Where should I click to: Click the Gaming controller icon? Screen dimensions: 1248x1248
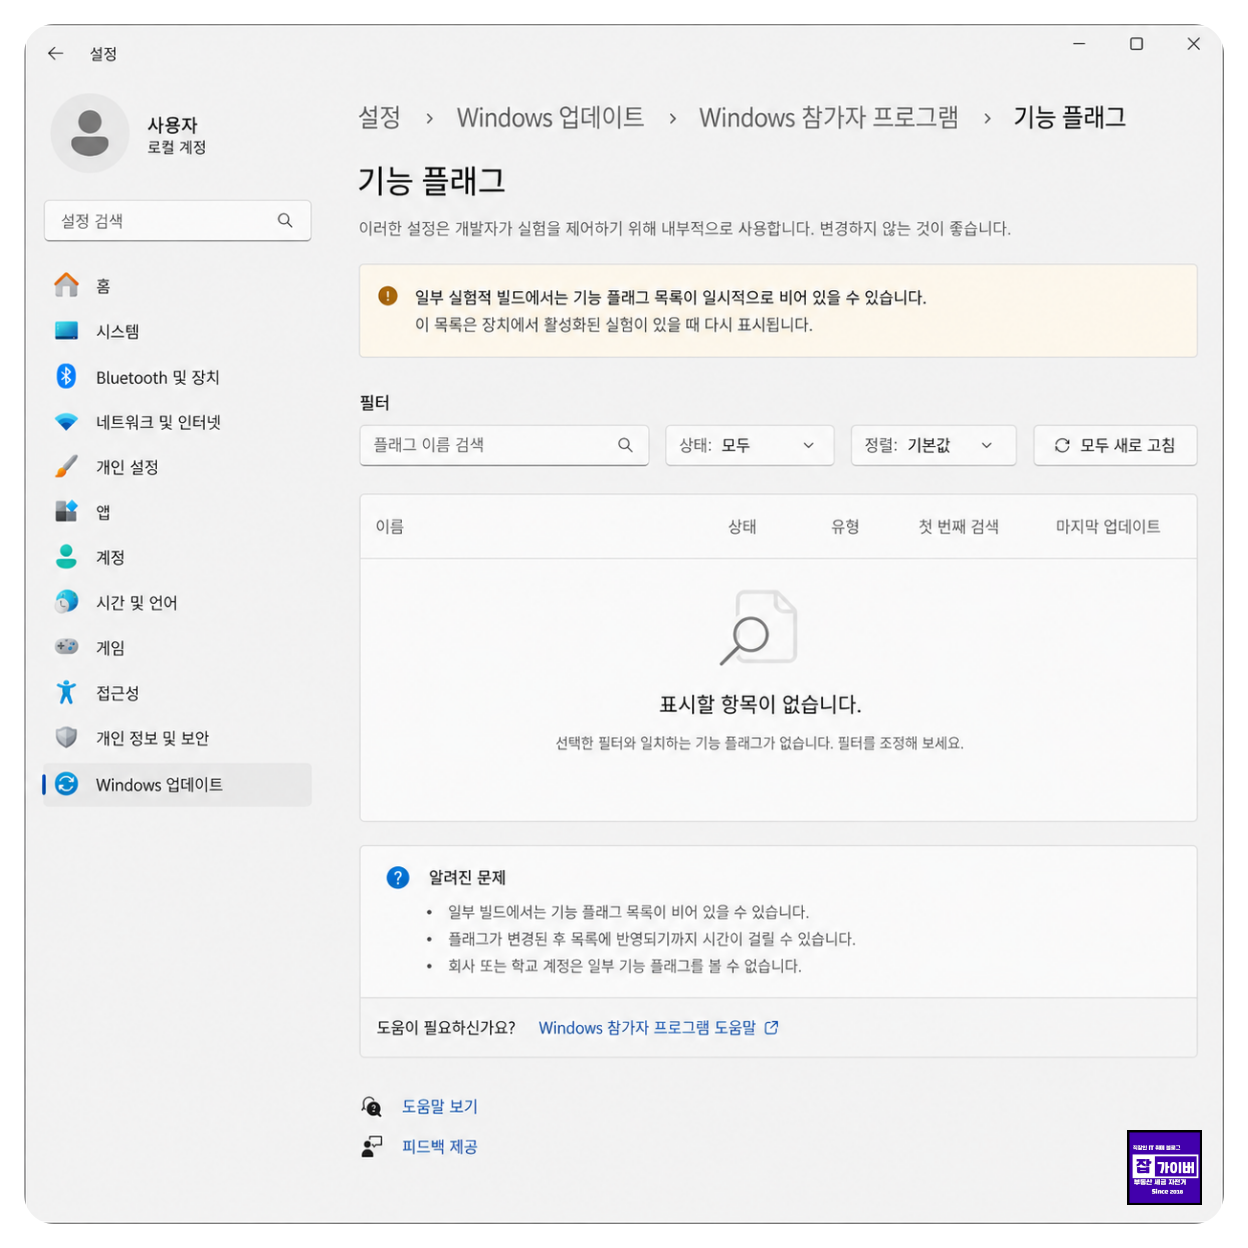(x=67, y=647)
